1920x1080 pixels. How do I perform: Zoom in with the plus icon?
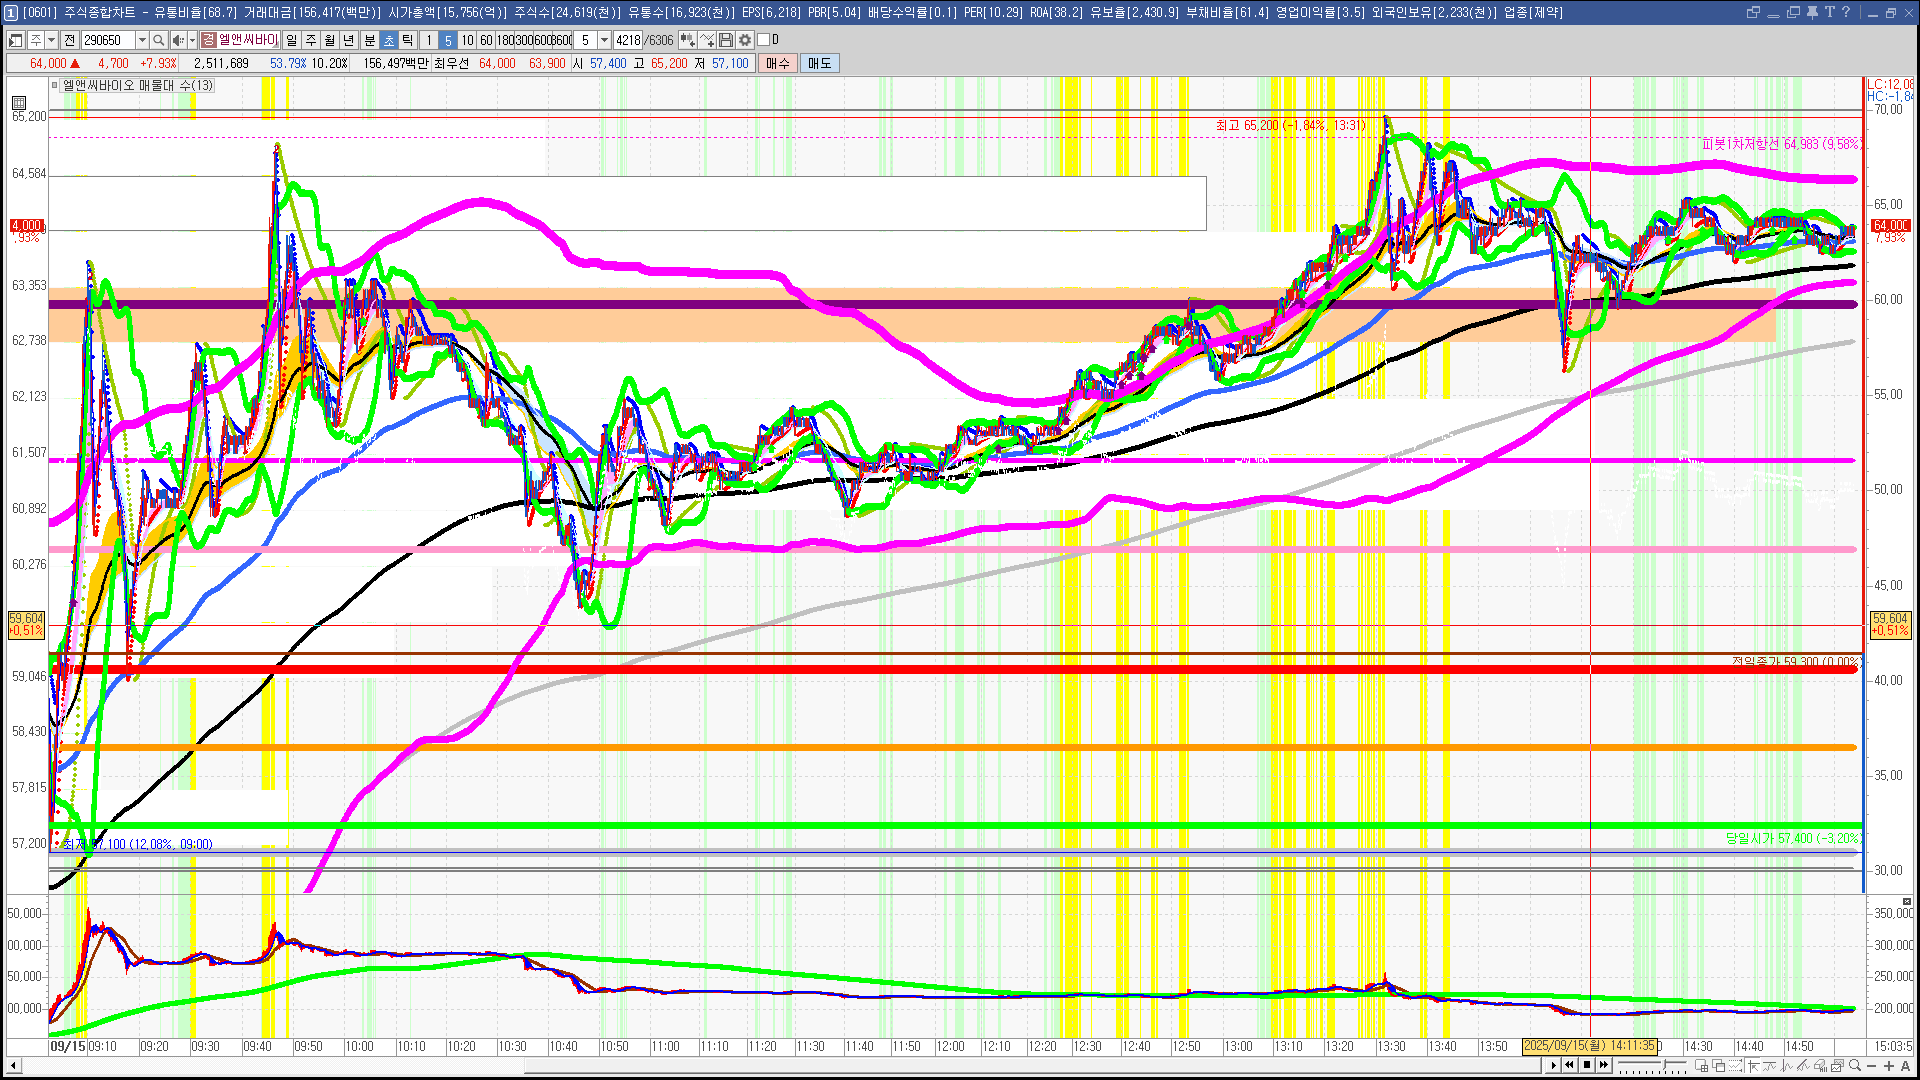1889,1066
